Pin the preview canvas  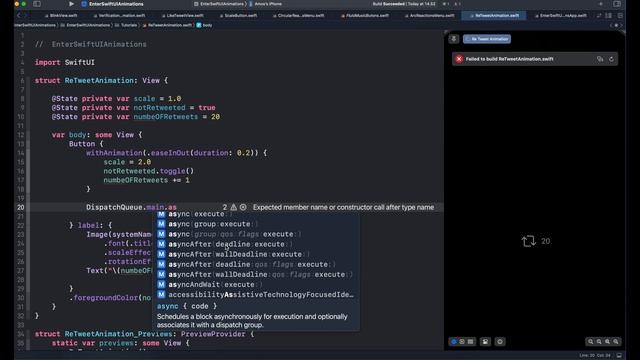[x=453, y=39]
